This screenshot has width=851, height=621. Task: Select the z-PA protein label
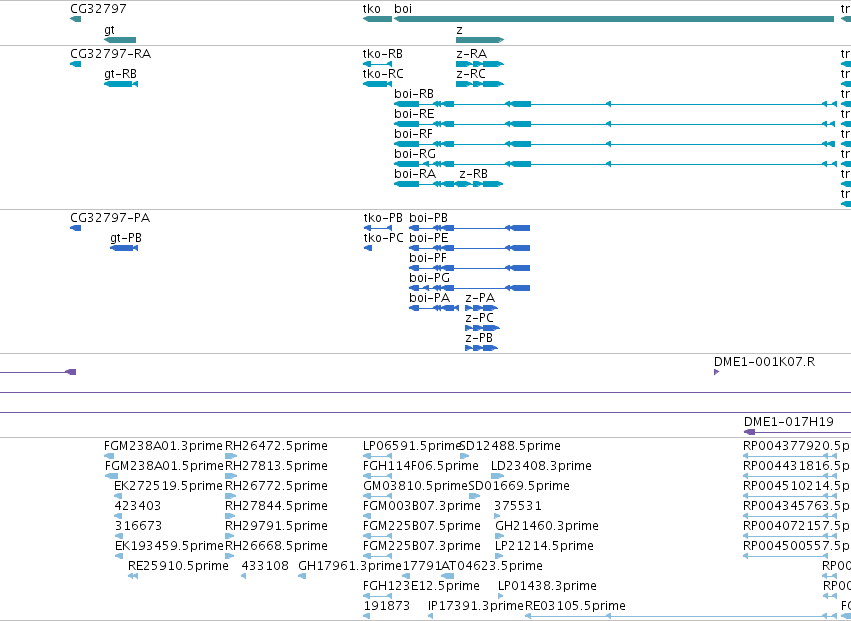480,298
